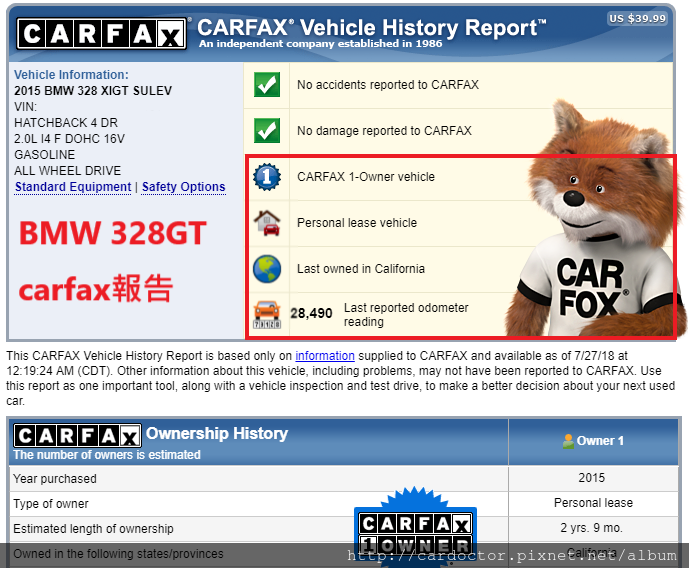The image size is (689, 568).
Task: Click the Owned in the following states/provinces label
Action: pos(118,554)
